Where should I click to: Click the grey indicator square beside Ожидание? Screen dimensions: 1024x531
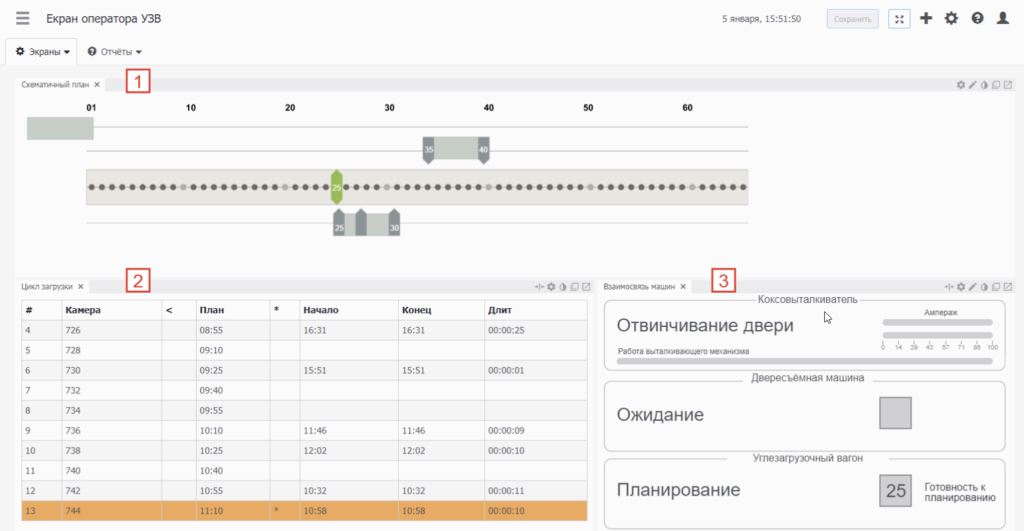point(895,413)
